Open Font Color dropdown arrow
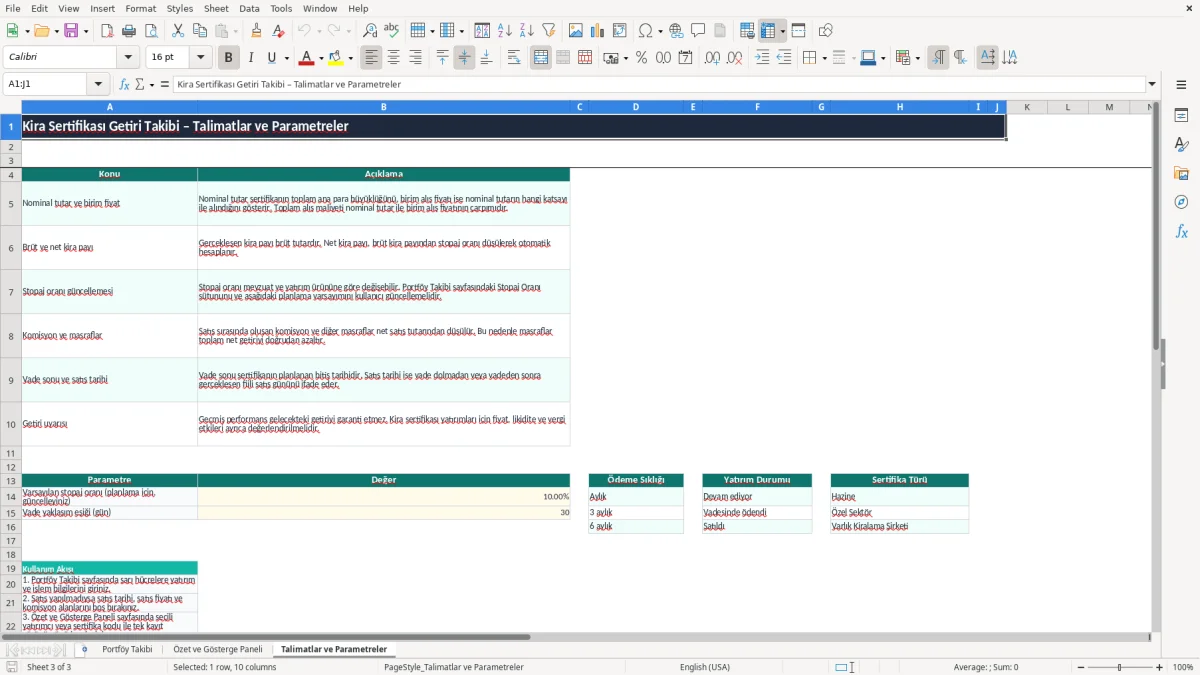This screenshot has width=1200, height=675. click(320, 58)
